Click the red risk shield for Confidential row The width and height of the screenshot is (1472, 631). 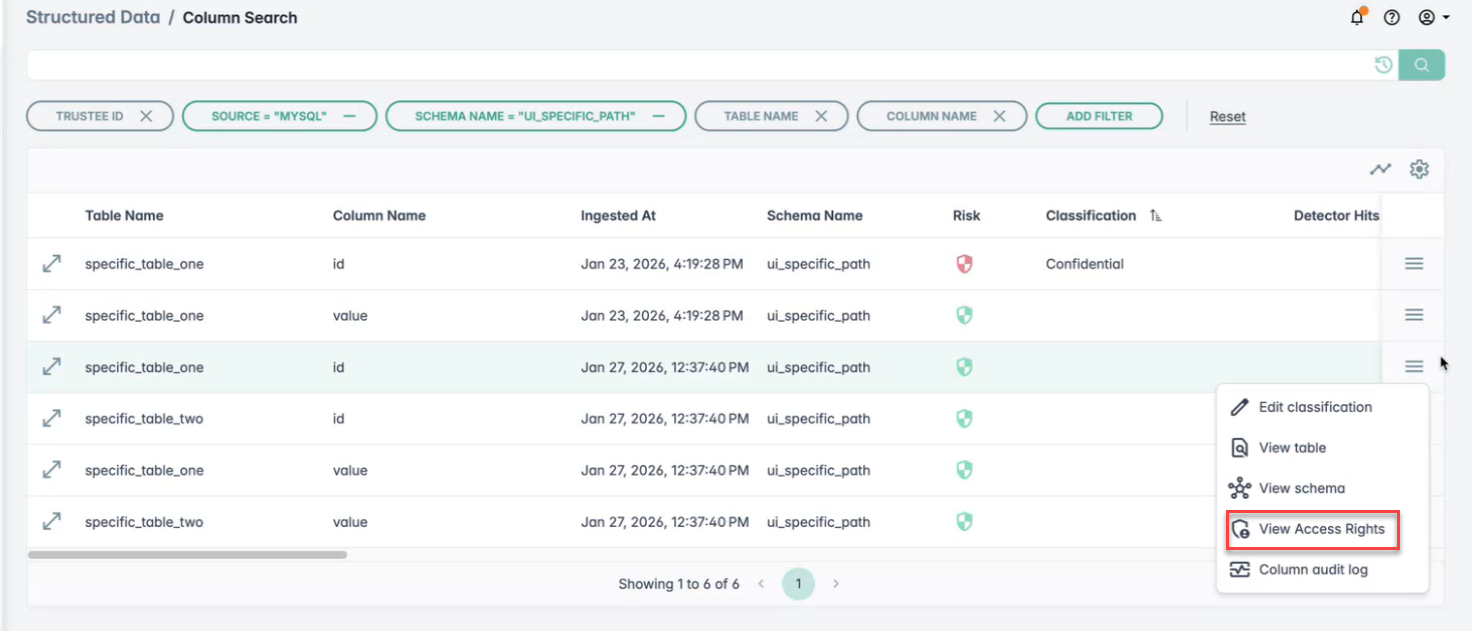coord(964,264)
